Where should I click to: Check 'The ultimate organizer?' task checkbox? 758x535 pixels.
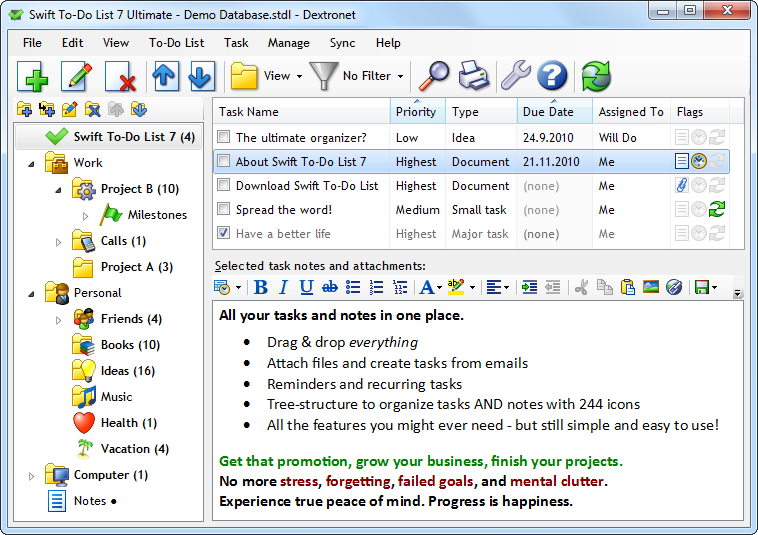223,137
